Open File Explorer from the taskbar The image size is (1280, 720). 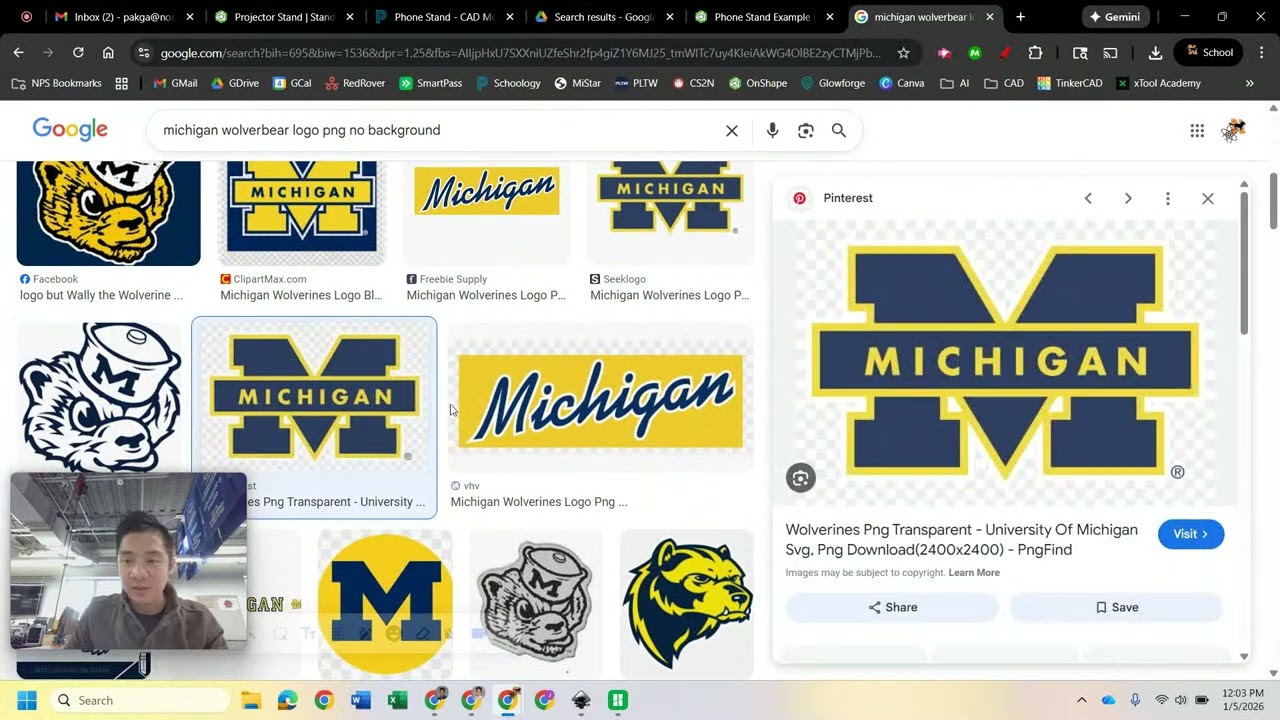[250, 700]
